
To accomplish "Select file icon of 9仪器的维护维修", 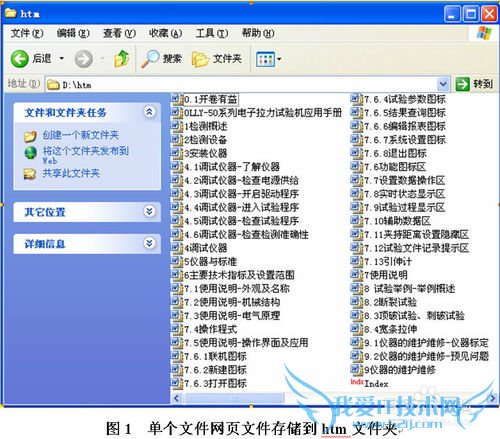I will click(357, 369).
